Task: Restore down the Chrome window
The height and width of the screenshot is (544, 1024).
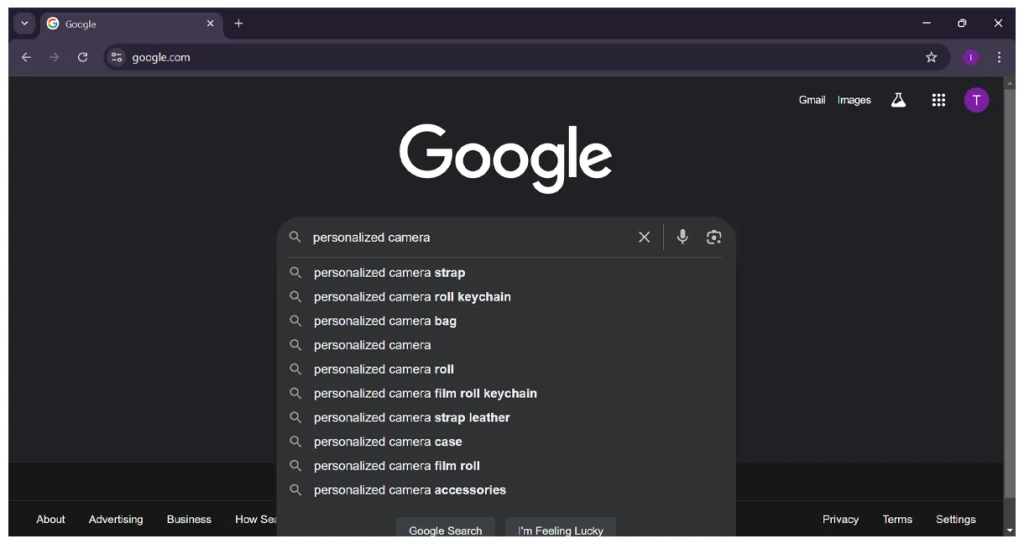Action: click(x=962, y=24)
